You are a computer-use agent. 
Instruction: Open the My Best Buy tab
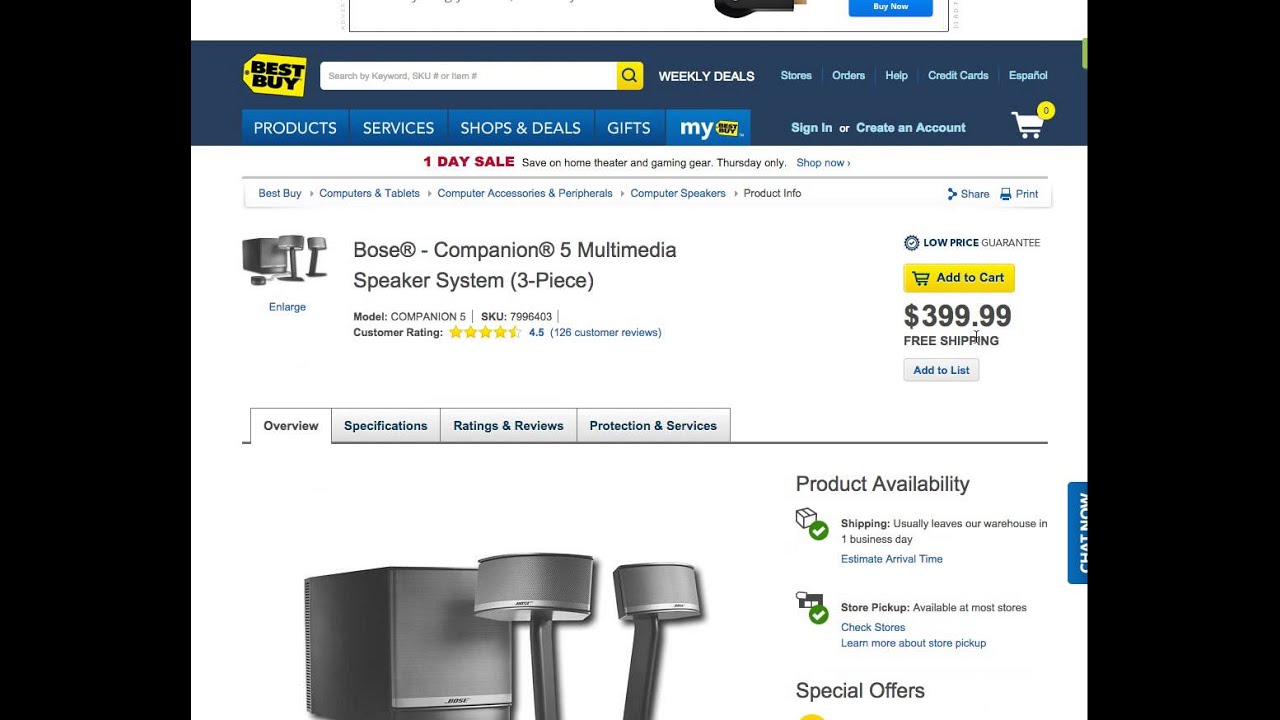(x=708, y=128)
